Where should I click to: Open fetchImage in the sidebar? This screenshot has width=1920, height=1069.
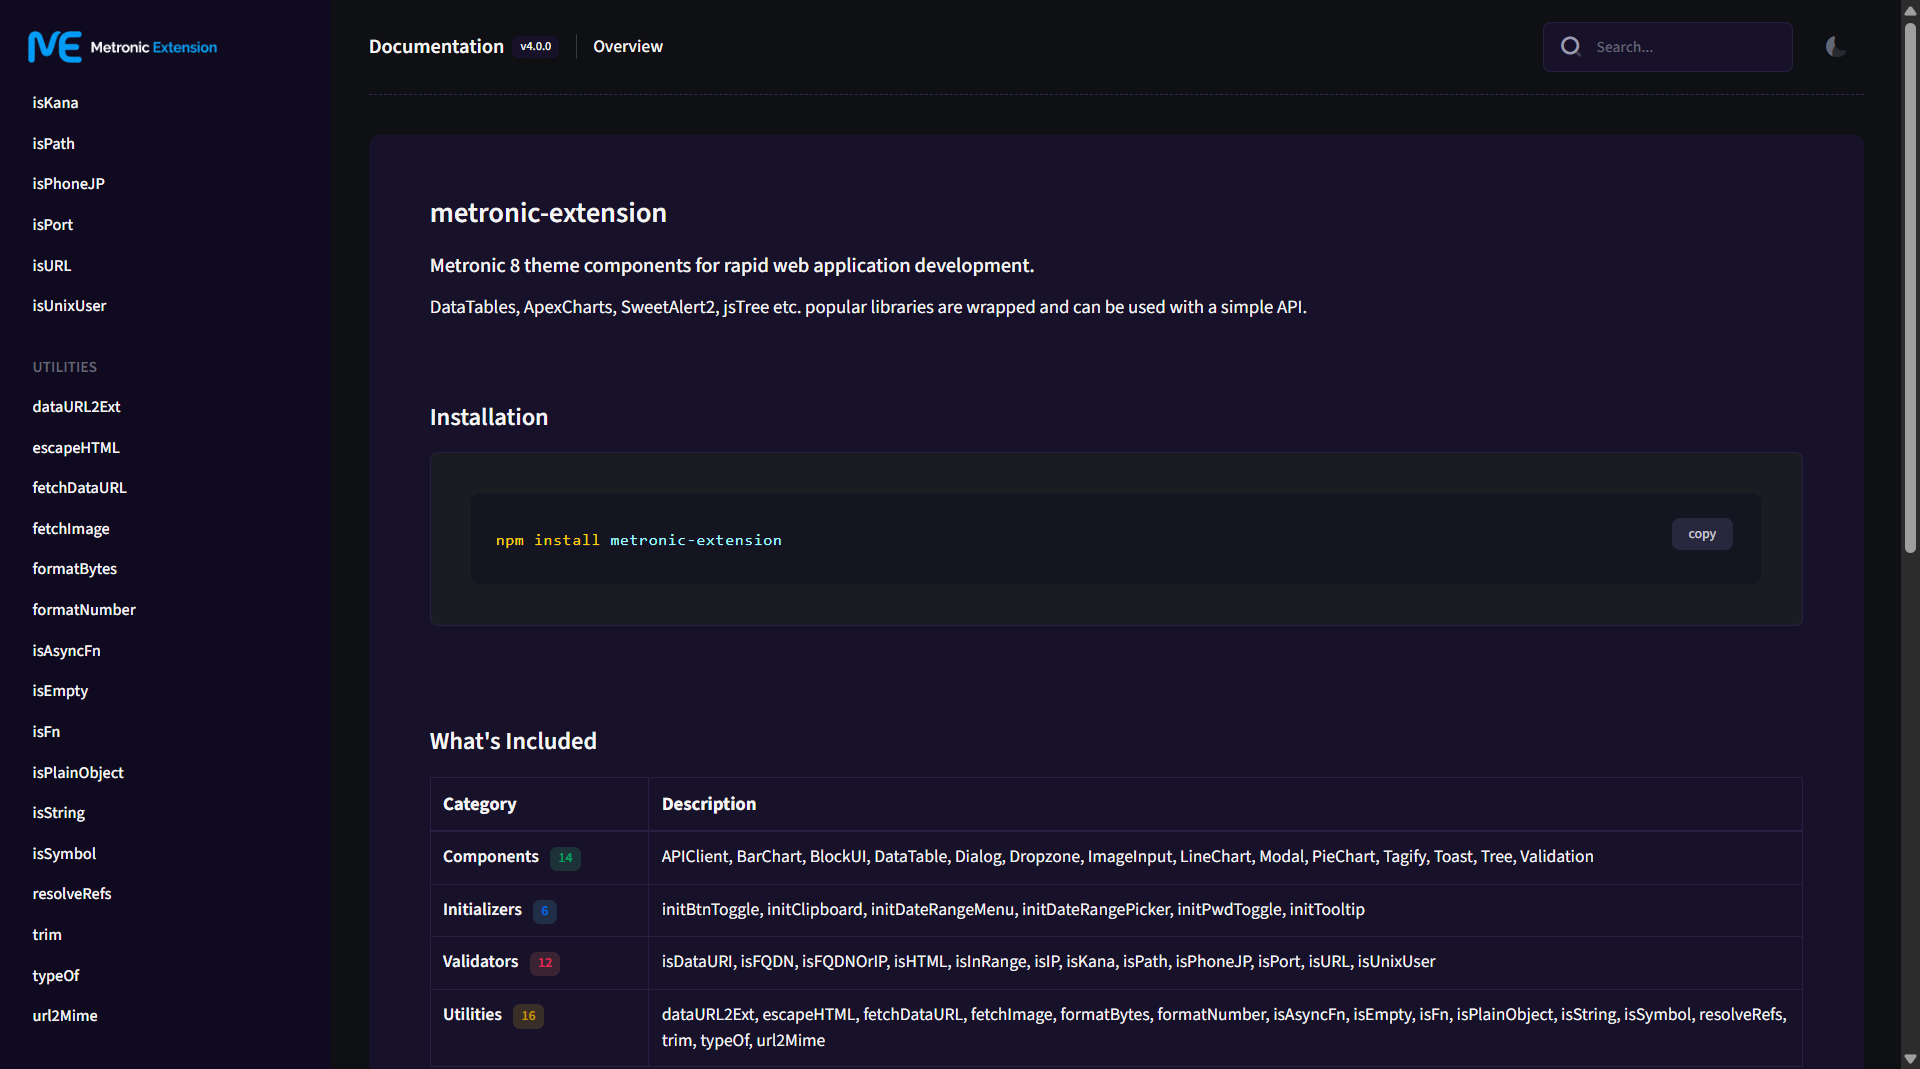pyautogui.click(x=71, y=529)
